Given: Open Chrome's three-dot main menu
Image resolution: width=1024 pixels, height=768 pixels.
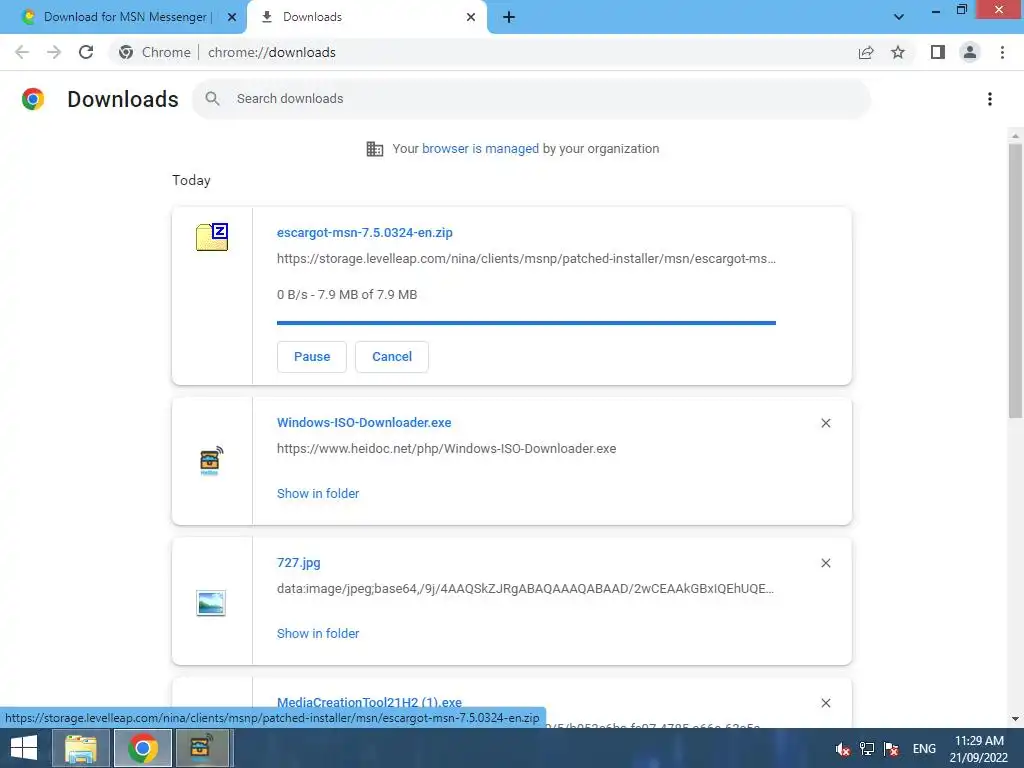Looking at the screenshot, I should (x=1002, y=52).
